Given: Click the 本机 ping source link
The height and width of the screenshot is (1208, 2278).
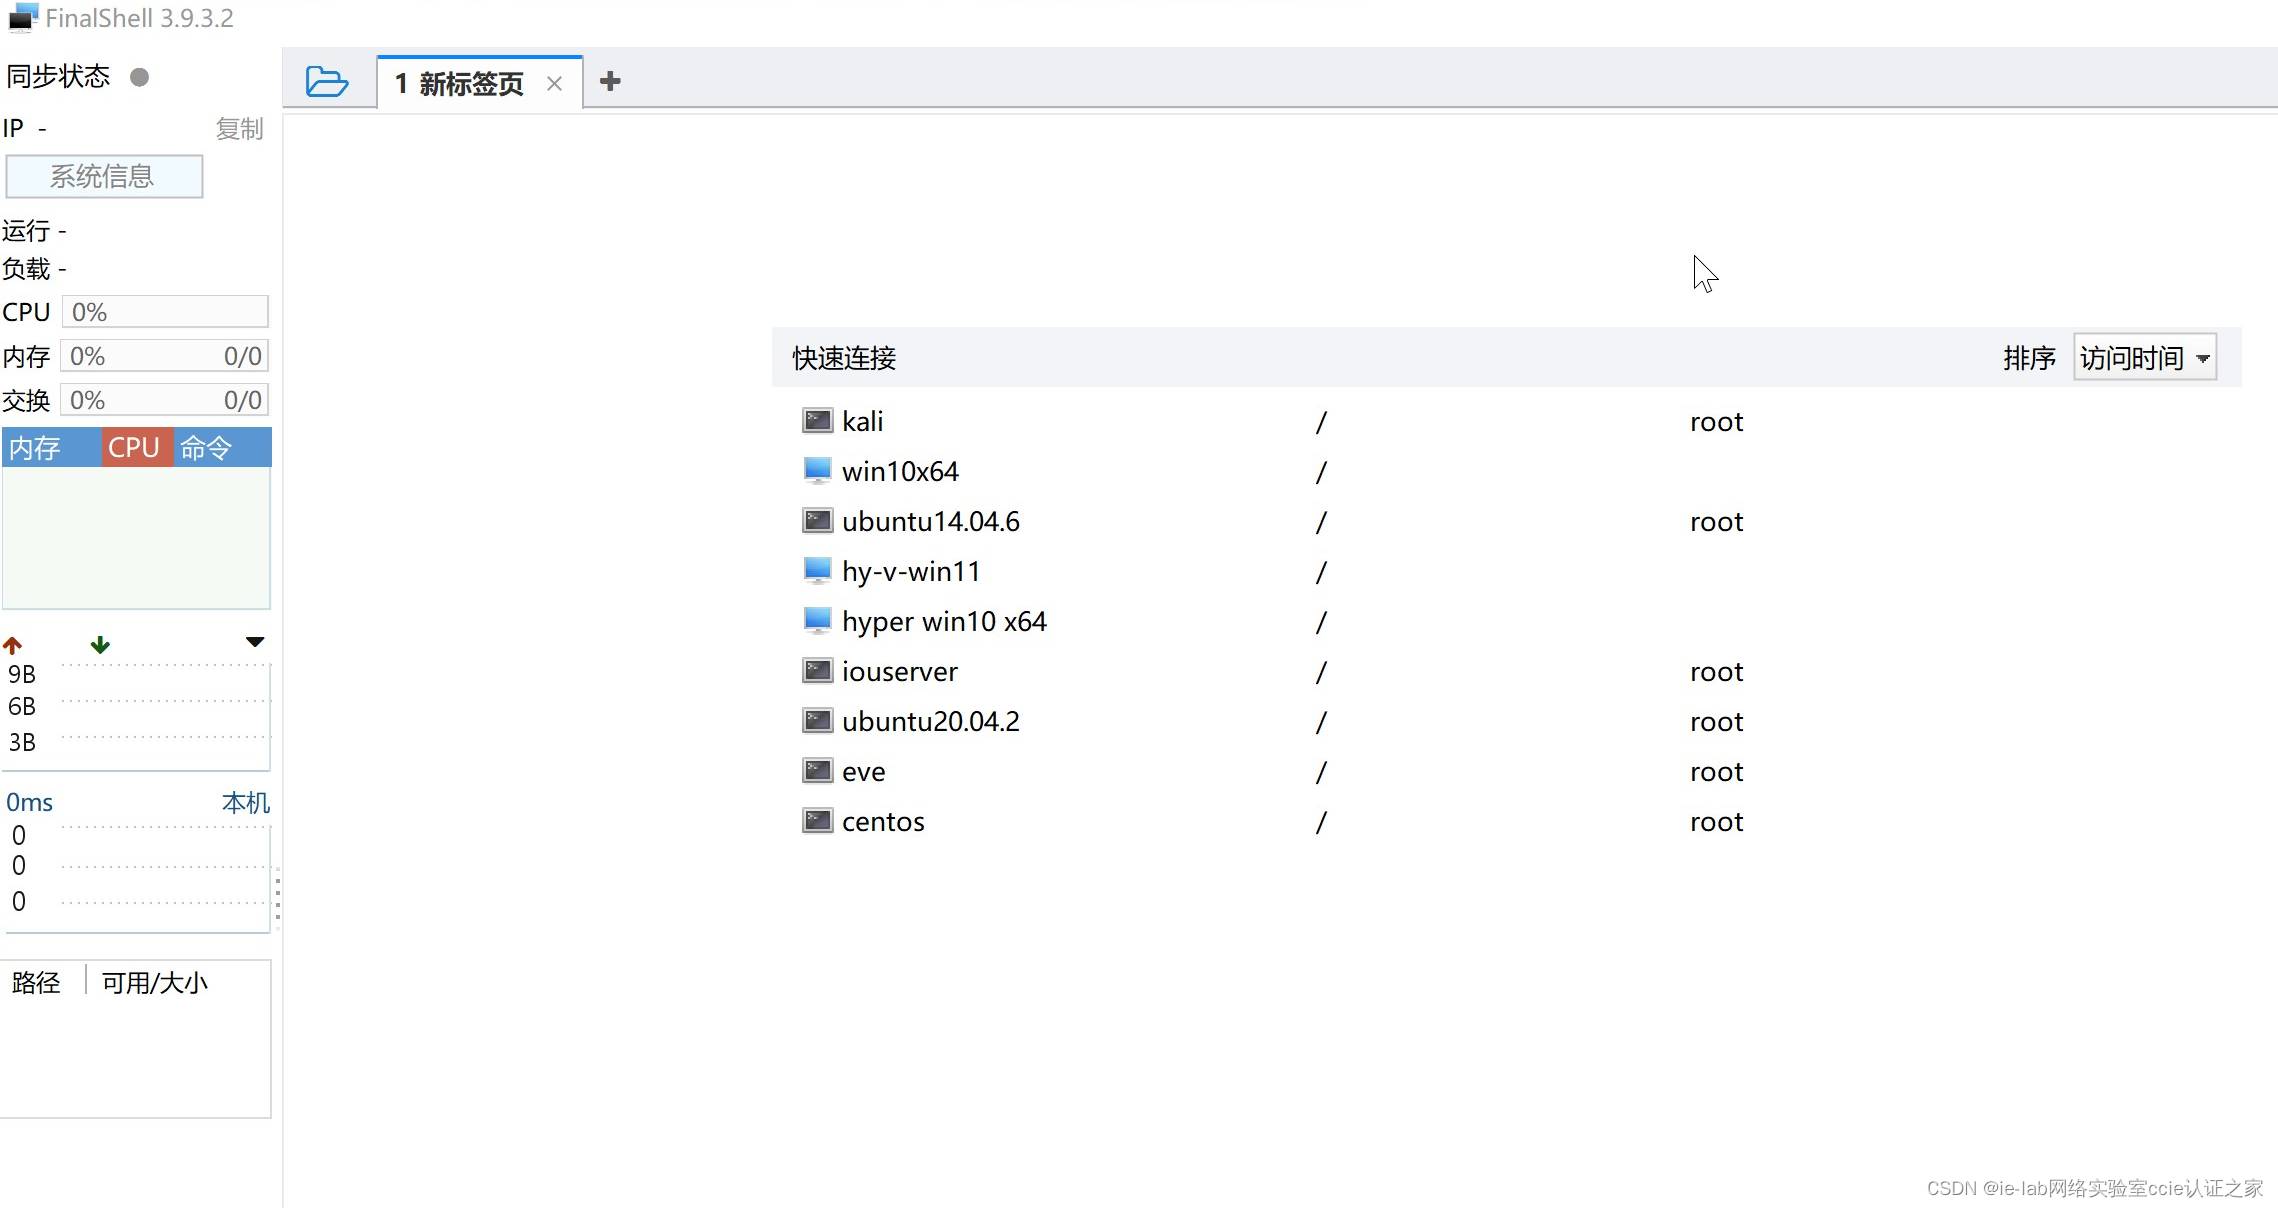Looking at the screenshot, I should coord(245,803).
